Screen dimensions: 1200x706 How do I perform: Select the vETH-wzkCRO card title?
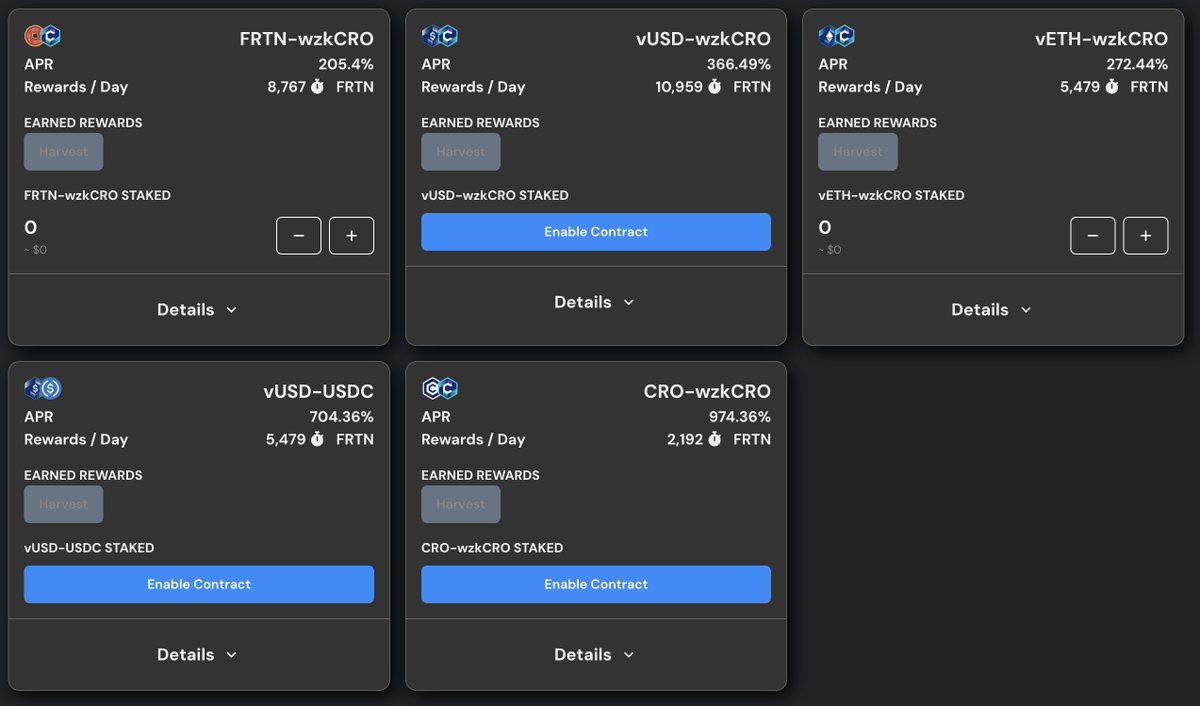(x=1101, y=39)
